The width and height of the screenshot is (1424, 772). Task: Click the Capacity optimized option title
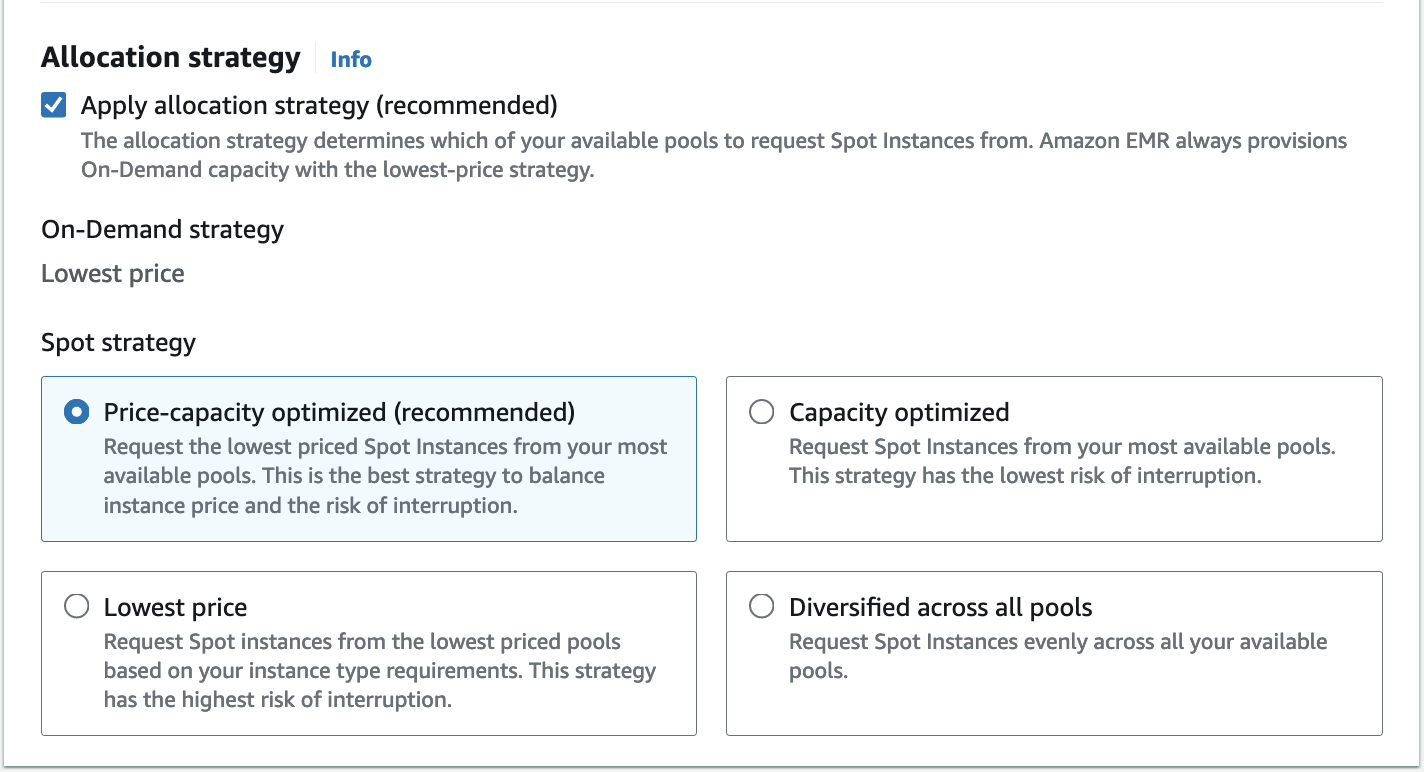click(x=899, y=412)
